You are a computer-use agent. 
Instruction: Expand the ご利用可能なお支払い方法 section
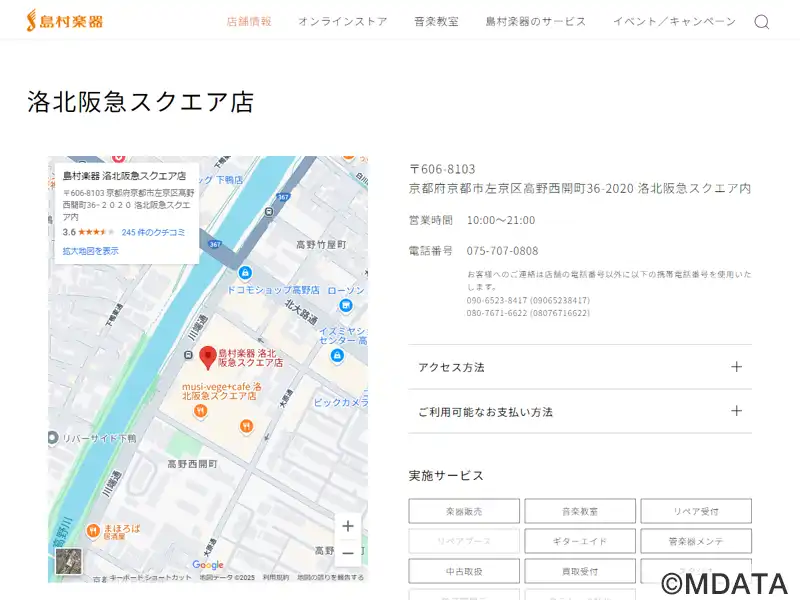pos(580,412)
